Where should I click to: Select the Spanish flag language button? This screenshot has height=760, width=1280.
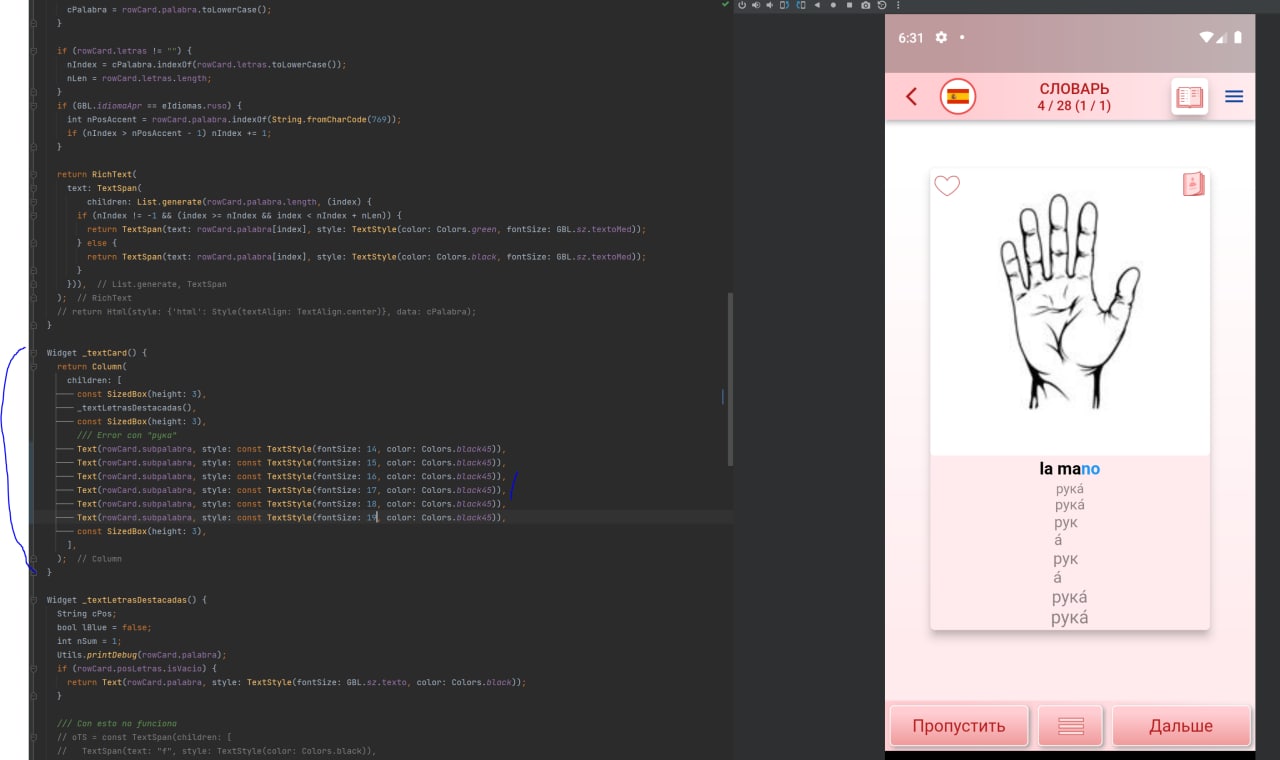tap(958, 97)
